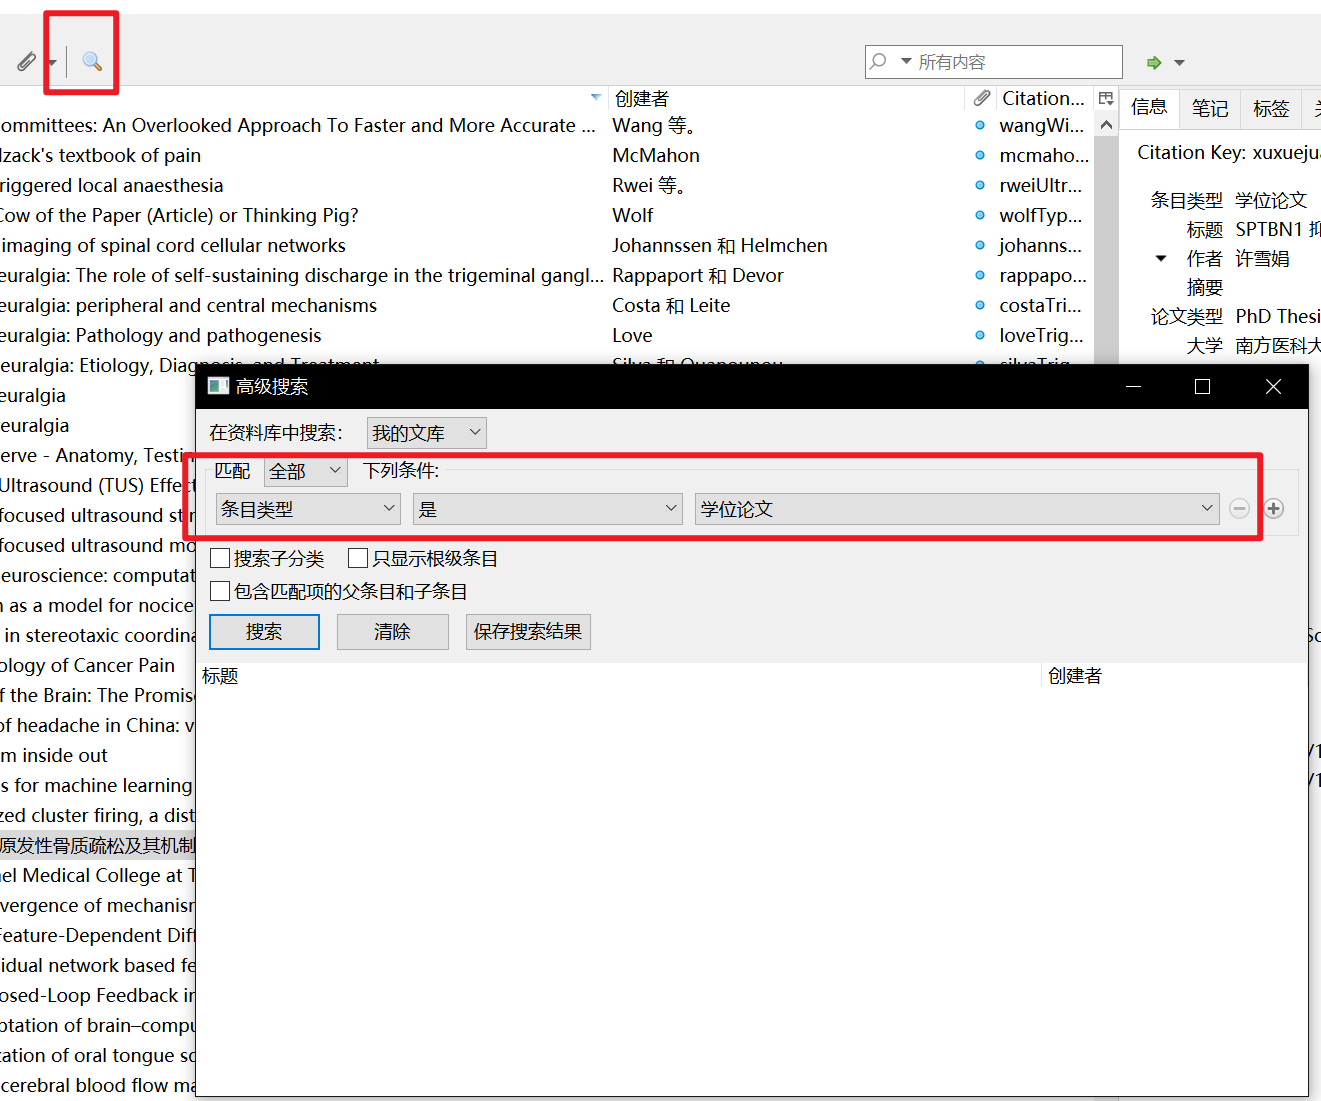
Task: Select the item by Costa 和 Leite
Action: [671, 305]
